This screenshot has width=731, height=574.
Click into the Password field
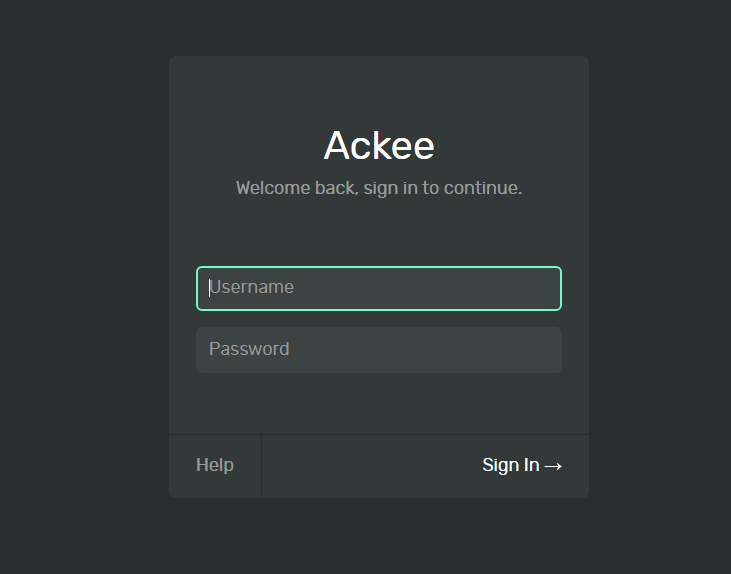pyautogui.click(x=379, y=350)
